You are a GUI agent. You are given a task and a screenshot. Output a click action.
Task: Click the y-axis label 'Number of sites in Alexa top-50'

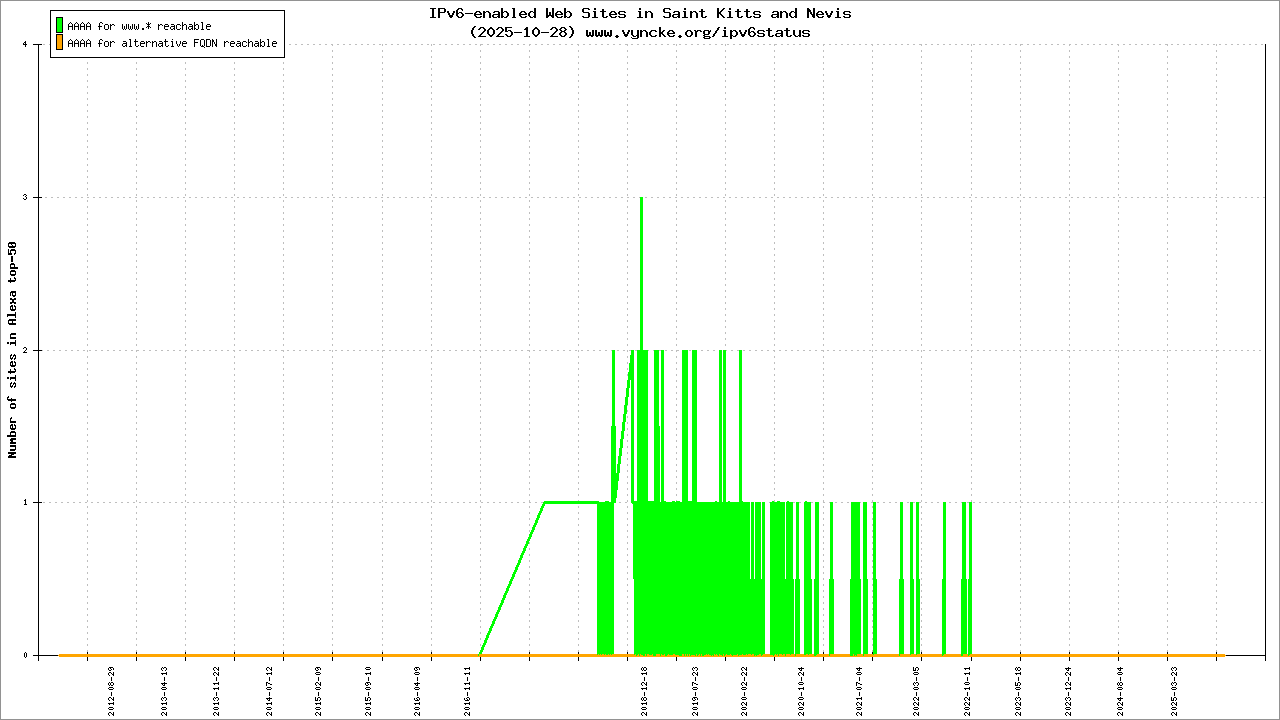(13, 350)
